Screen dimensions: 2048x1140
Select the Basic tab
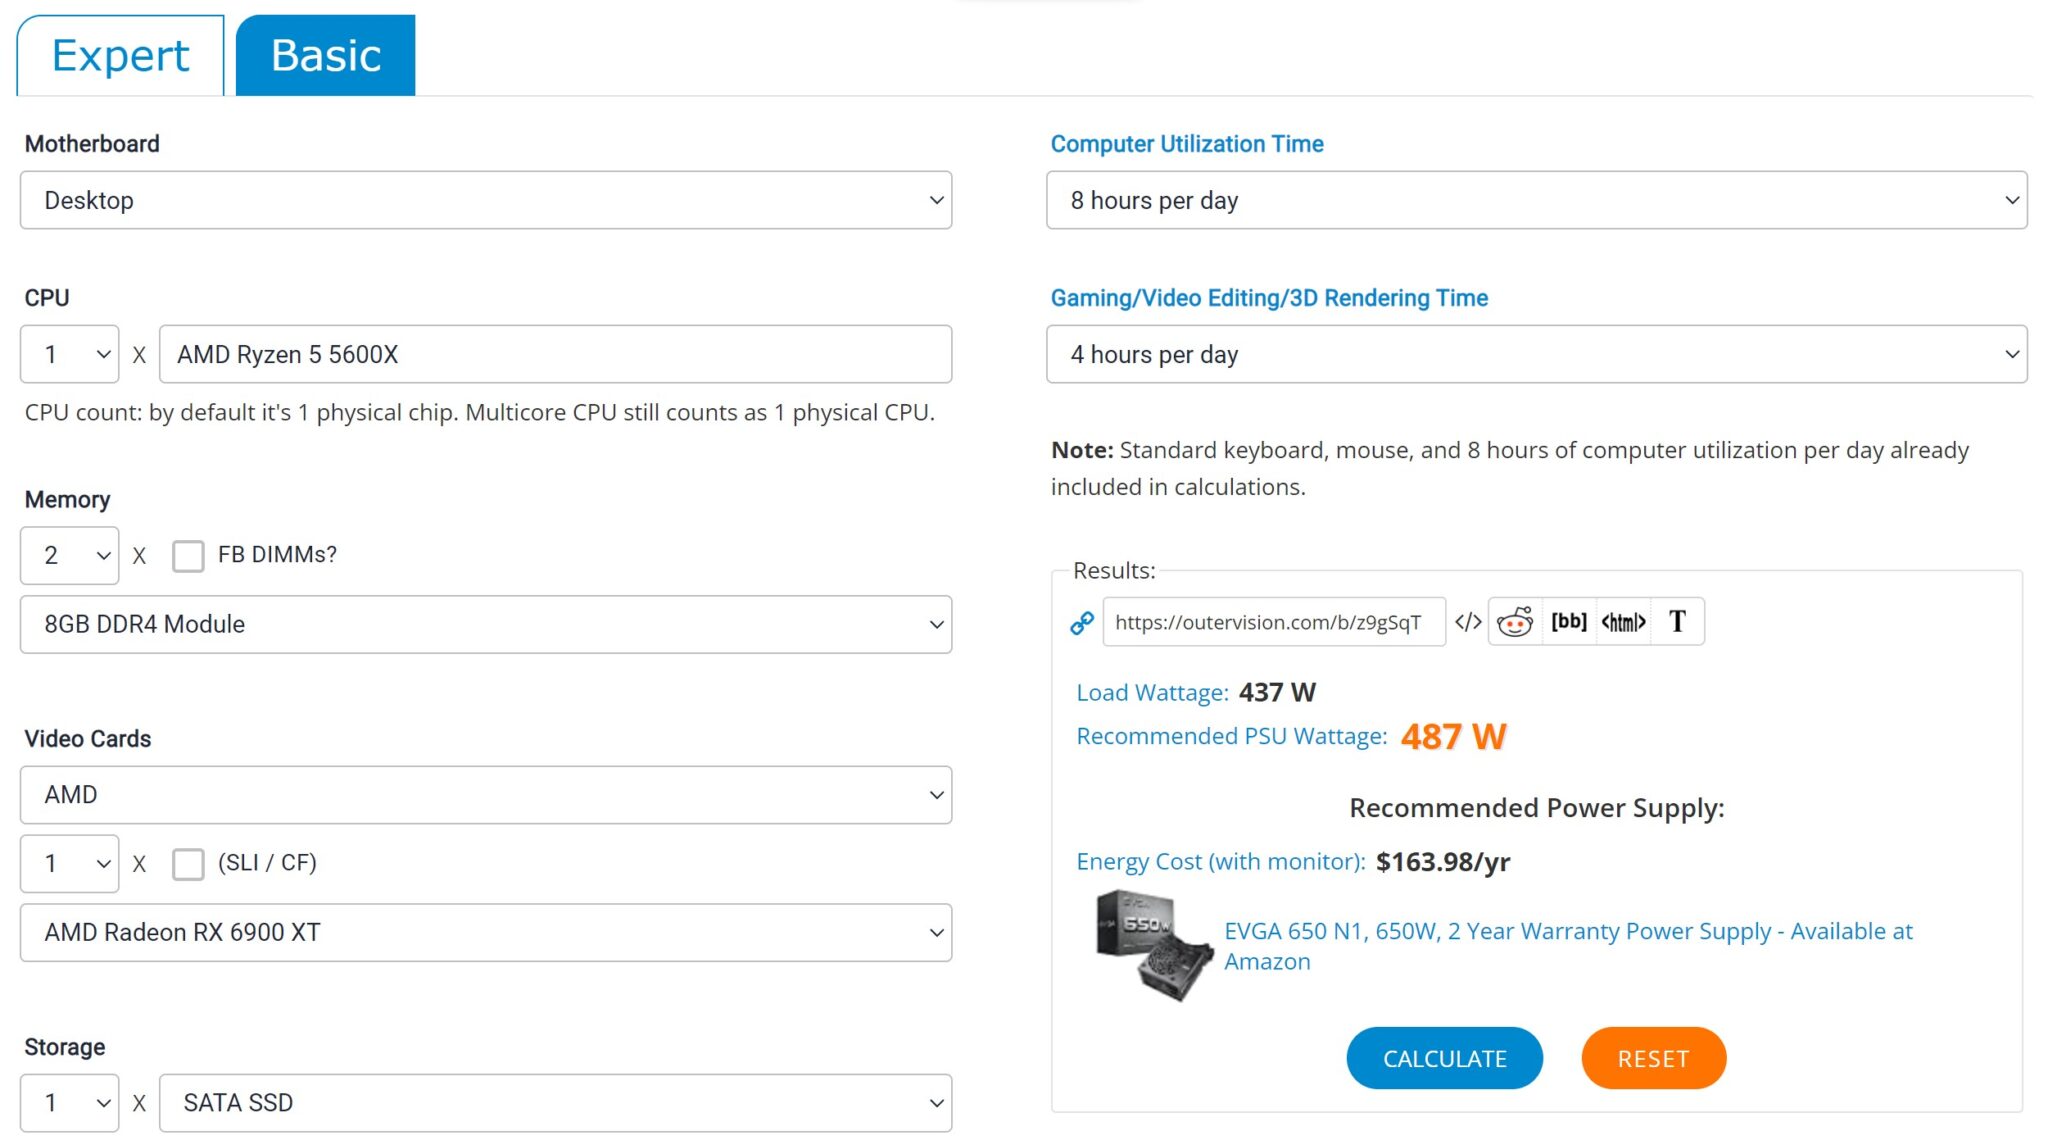coord(326,56)
